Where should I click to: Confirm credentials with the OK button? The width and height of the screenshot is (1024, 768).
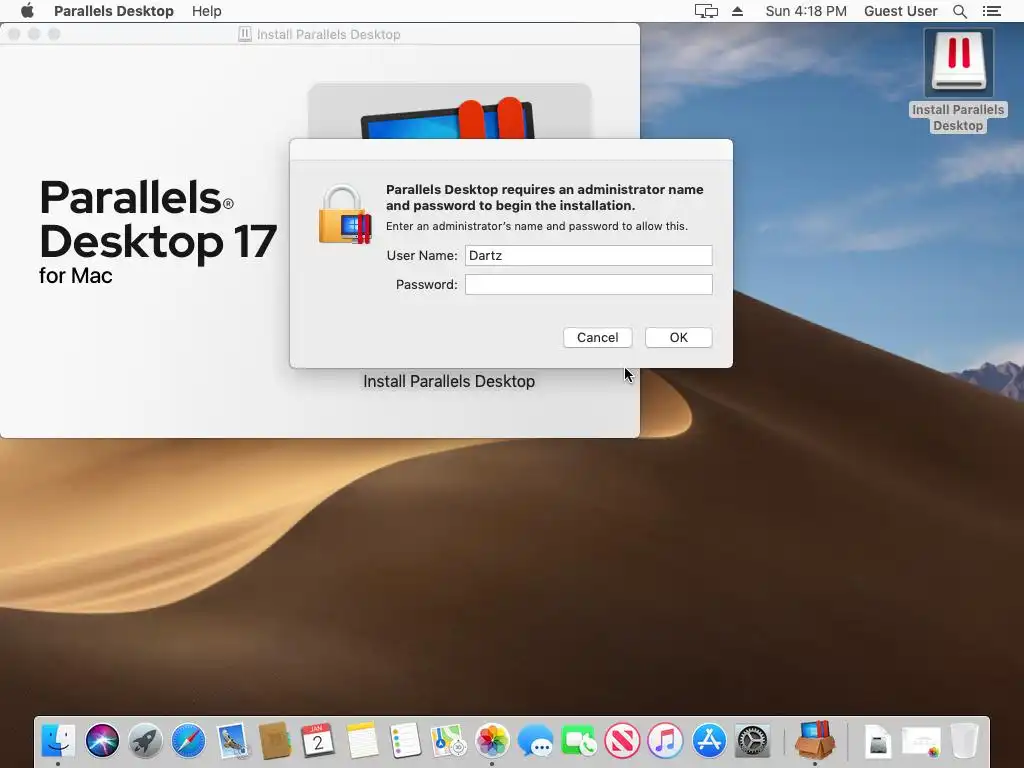[679, 338]
